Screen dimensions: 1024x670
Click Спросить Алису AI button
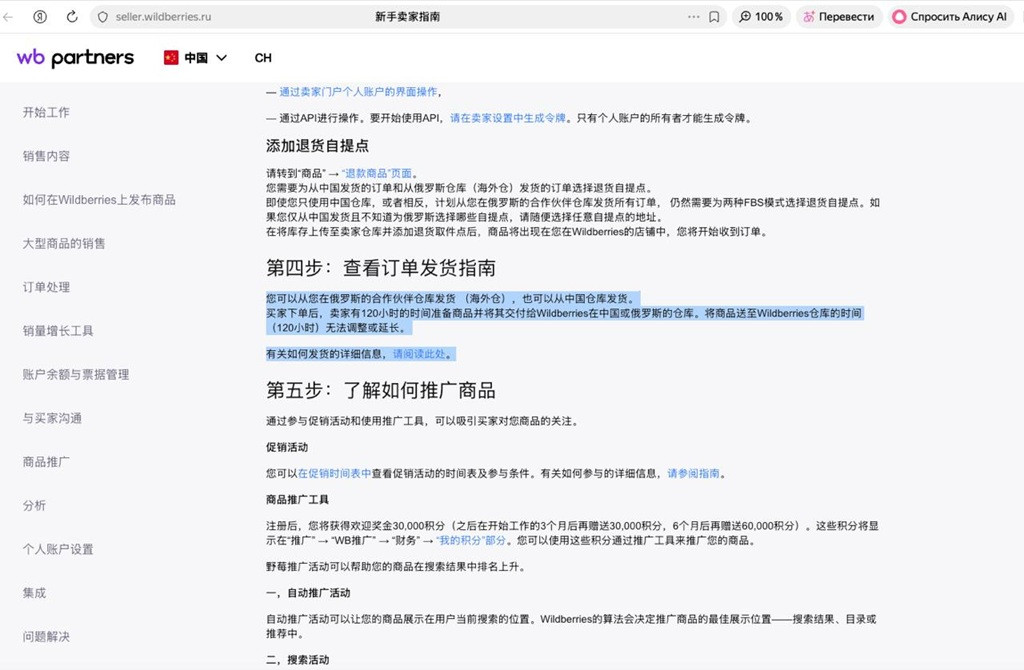coord(950,17)
